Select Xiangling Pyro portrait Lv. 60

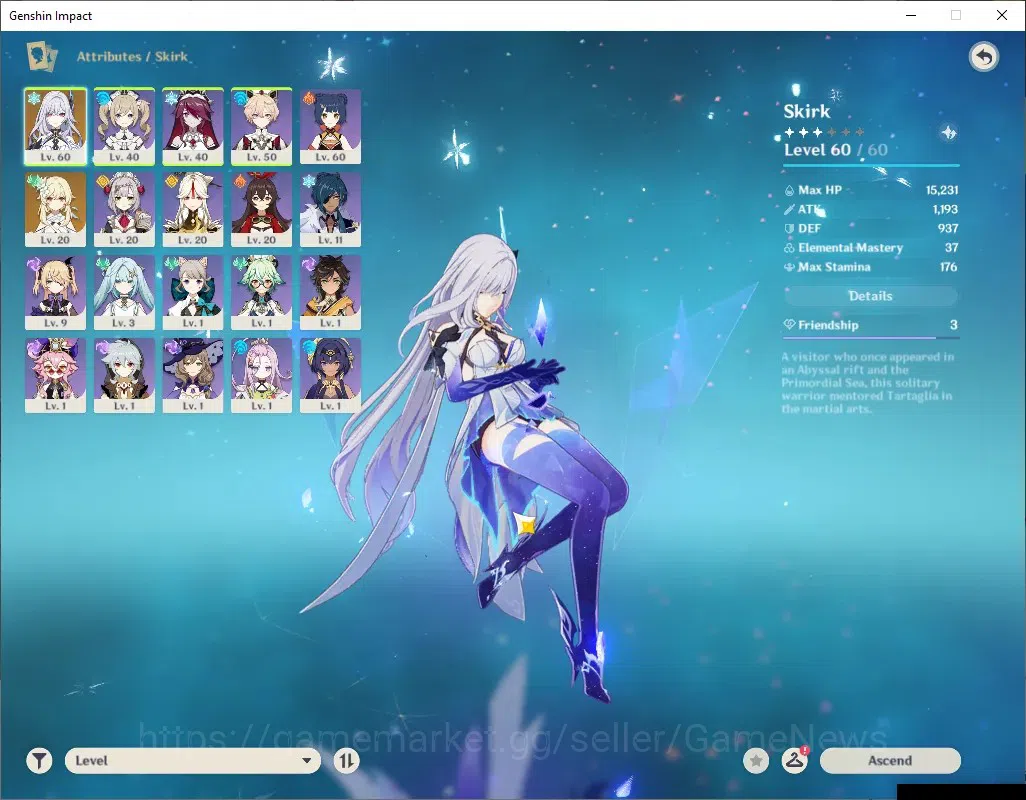tap(330, 126)
